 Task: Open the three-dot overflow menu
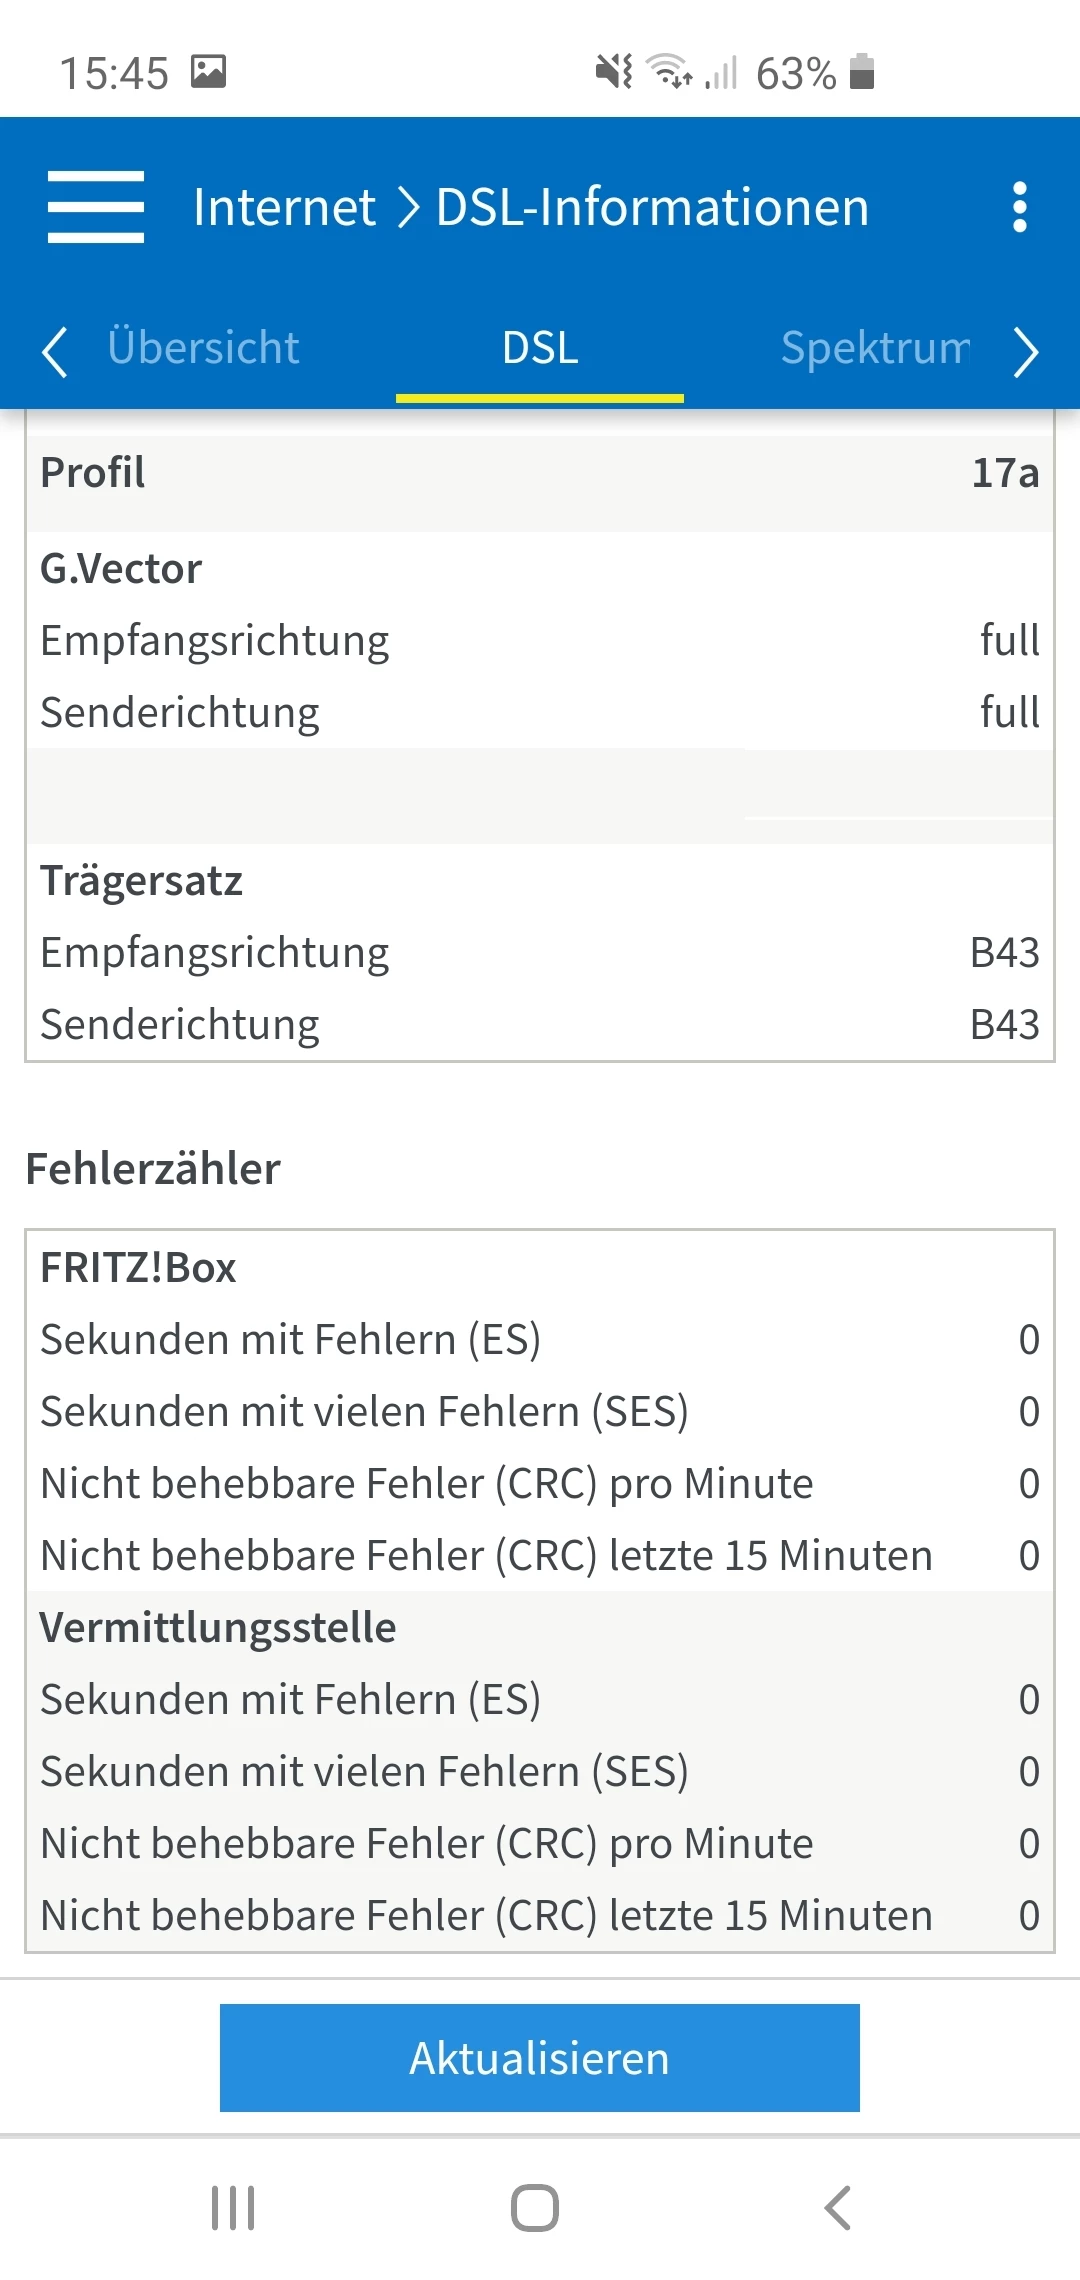[x=1019, y=207]
